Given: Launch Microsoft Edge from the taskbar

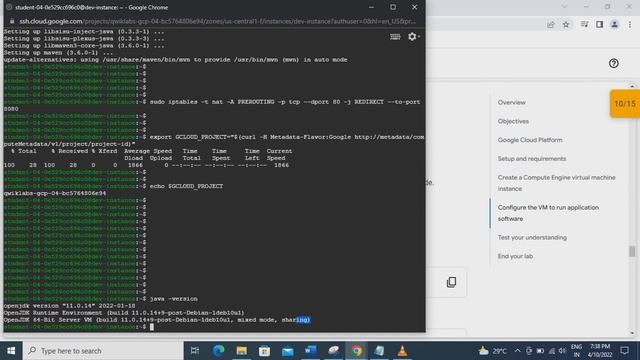Looking at the screenshot, I should [218, 351].
